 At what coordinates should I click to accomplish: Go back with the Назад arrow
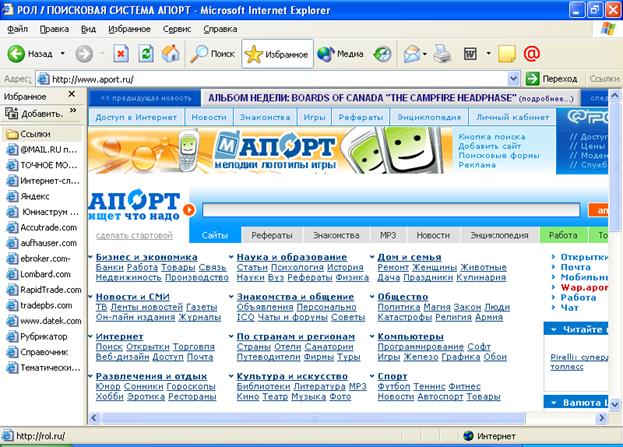coord(30,54)
